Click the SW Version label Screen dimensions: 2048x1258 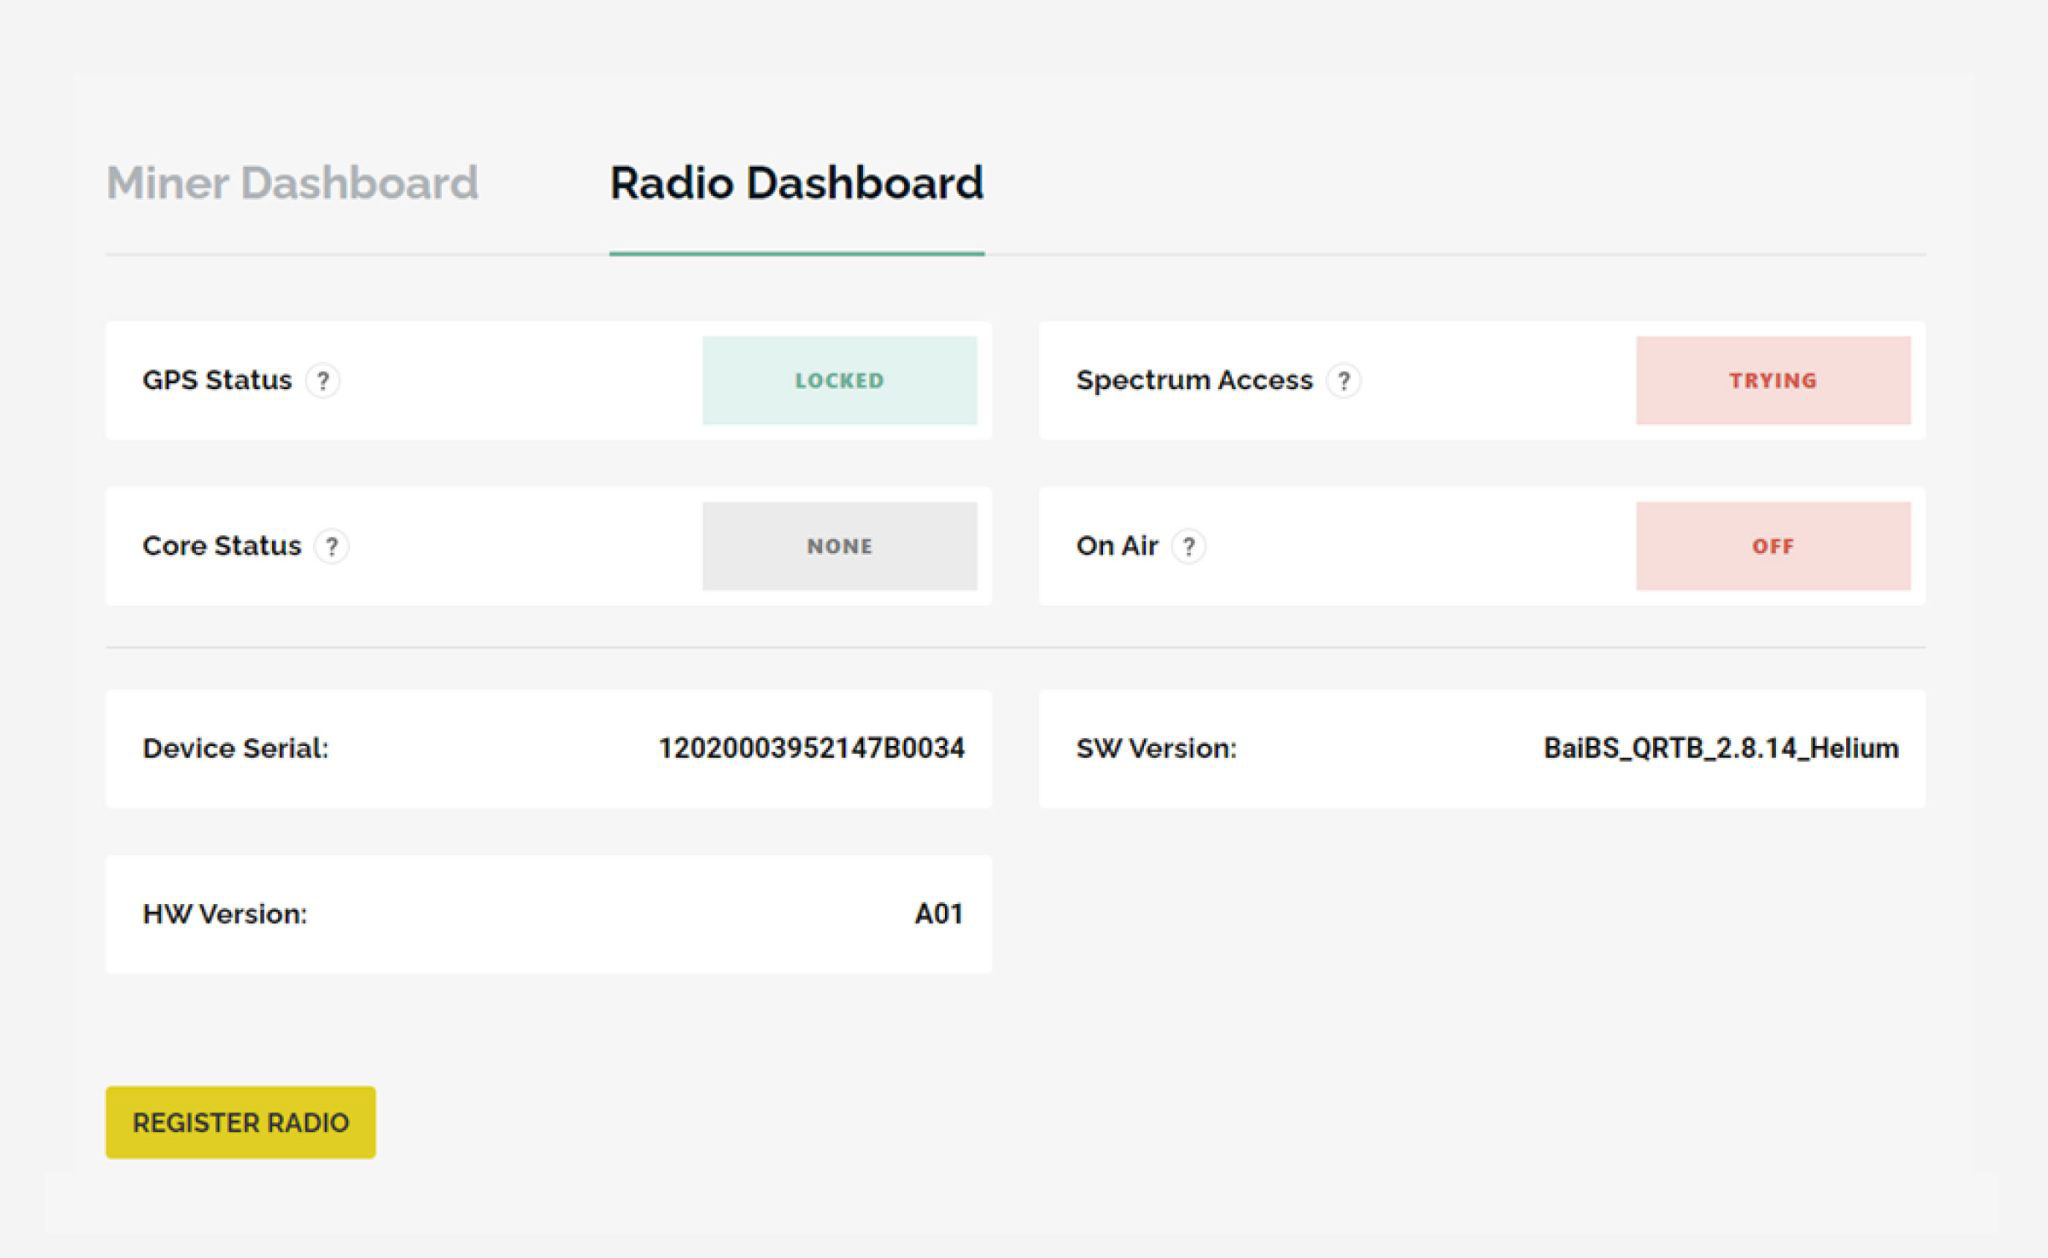click(x=1156, y=748)
